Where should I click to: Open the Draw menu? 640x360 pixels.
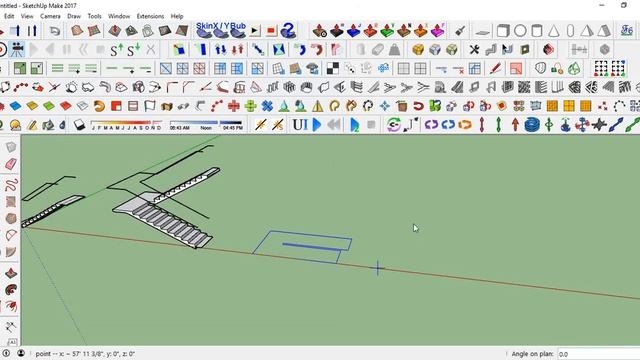(x=74, y=16)
